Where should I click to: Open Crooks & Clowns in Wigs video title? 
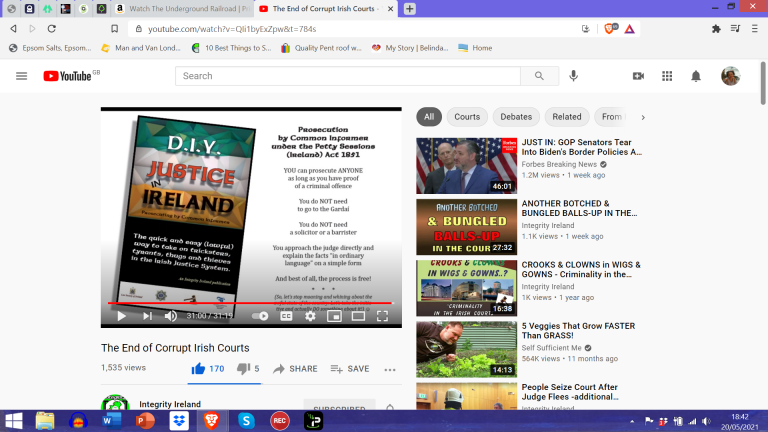581,269
